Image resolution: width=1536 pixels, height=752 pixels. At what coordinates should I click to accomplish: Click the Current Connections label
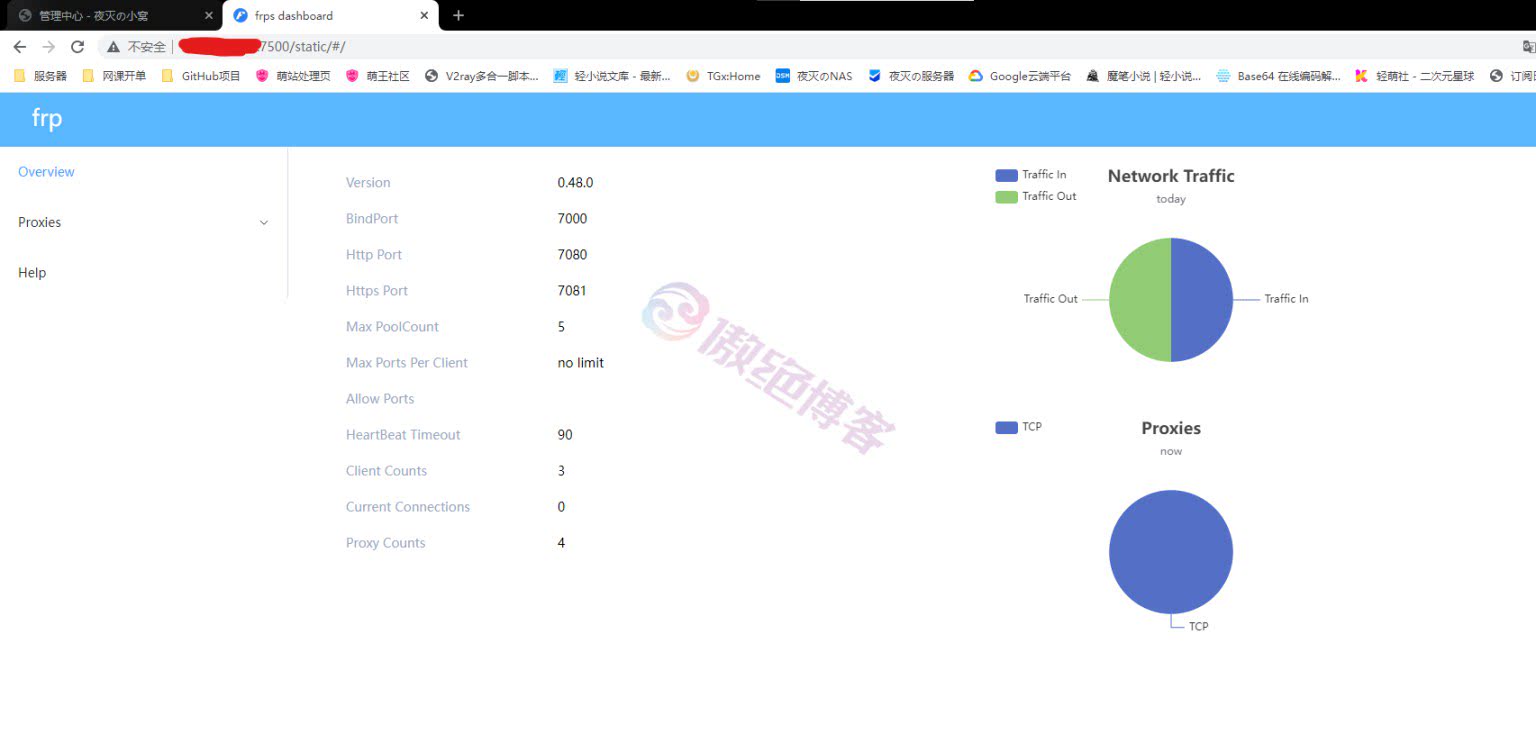pyautogui.click(x=408, y=506)
